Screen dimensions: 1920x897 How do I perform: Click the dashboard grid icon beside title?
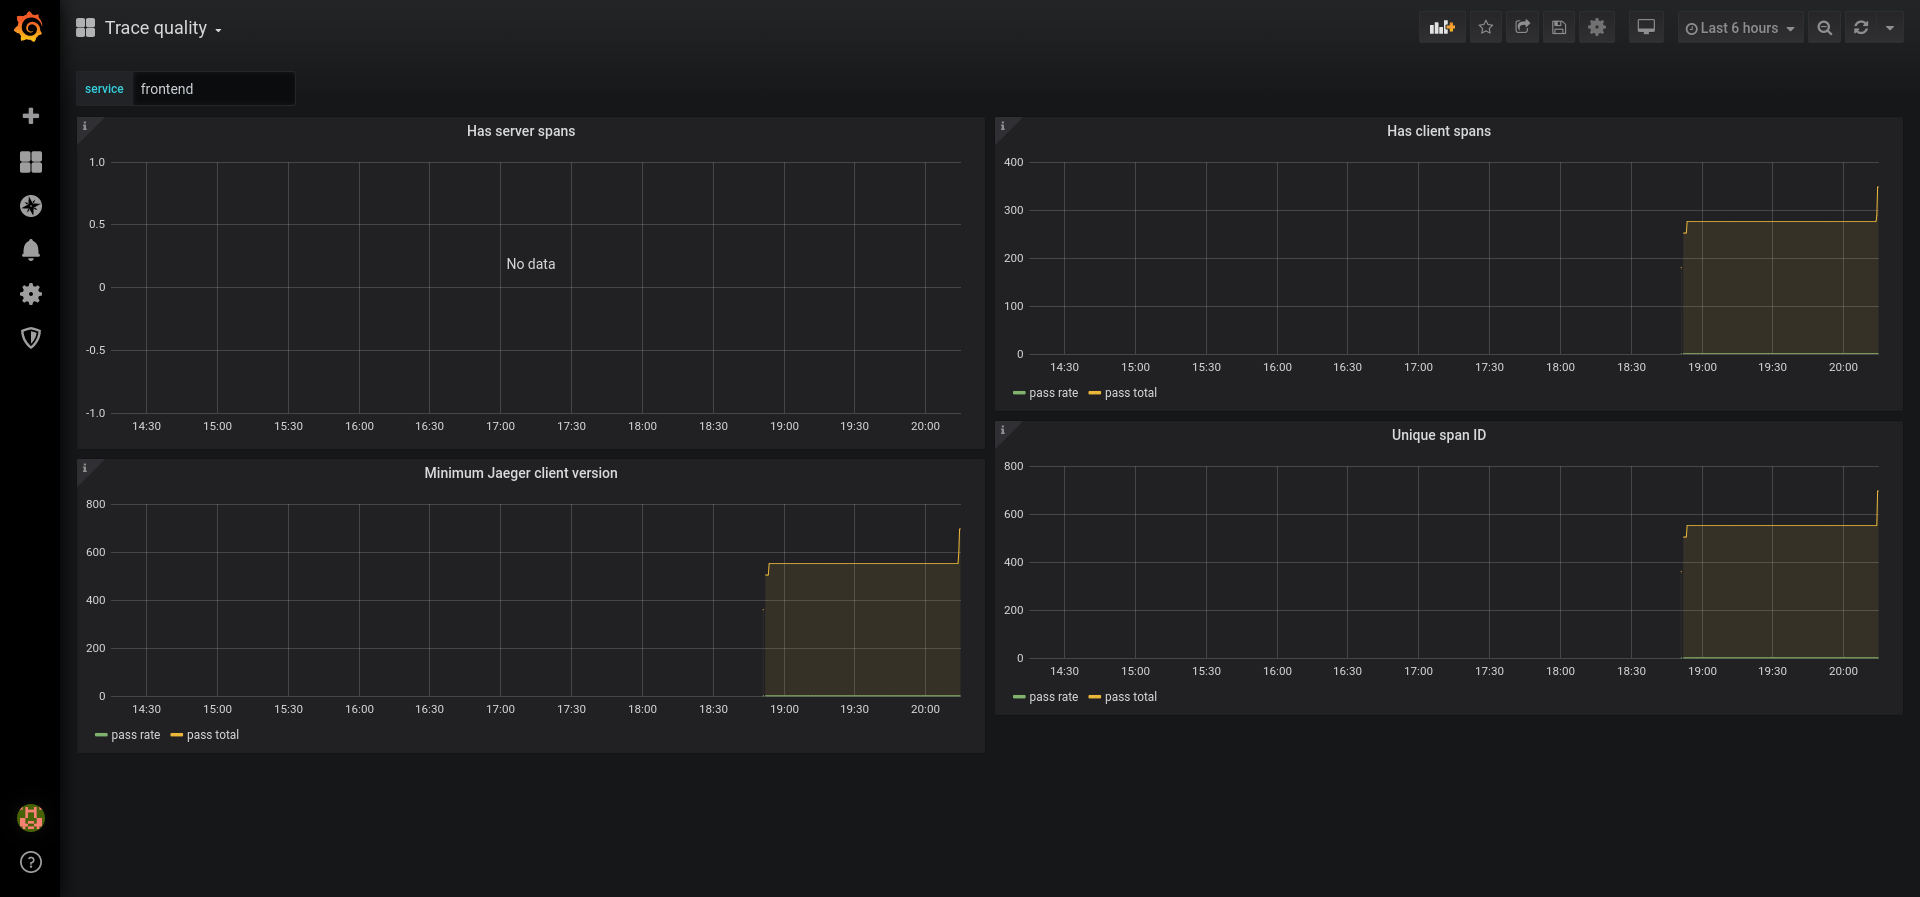click(86, 28)
